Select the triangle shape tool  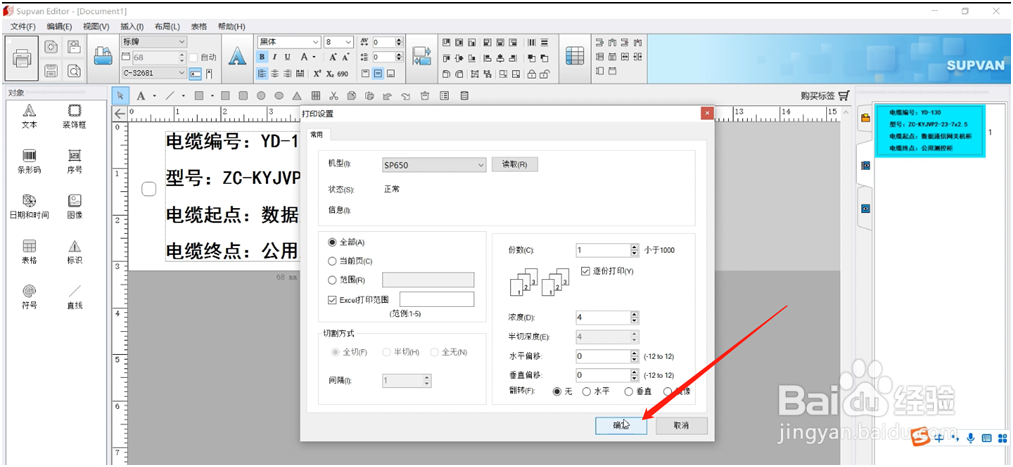(297, 96)
